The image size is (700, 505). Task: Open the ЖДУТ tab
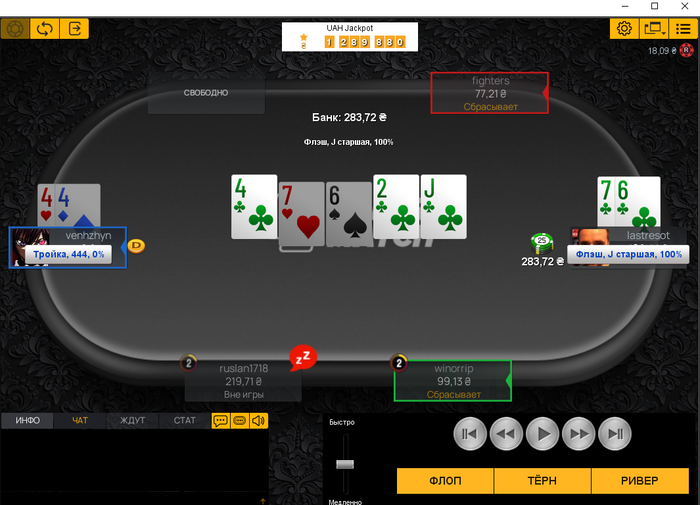point(132,421)
